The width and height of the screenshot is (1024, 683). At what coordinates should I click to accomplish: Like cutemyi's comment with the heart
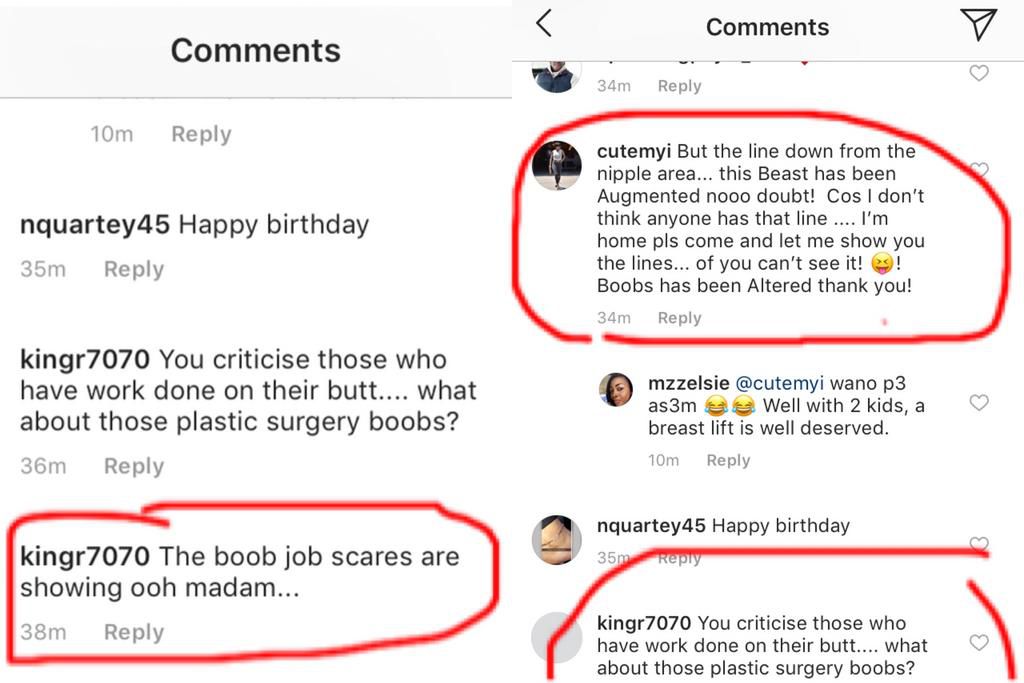click(x=979, y=170)
